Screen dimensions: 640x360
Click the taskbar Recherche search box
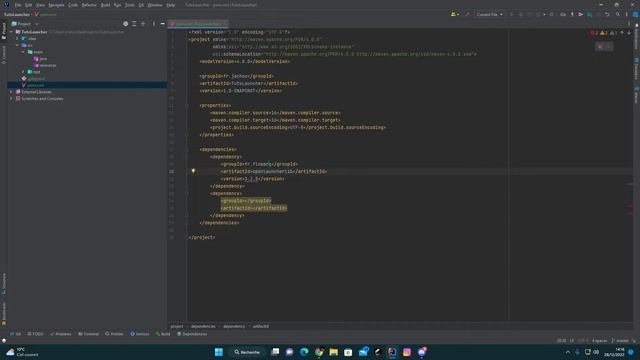tap(247, 352)
